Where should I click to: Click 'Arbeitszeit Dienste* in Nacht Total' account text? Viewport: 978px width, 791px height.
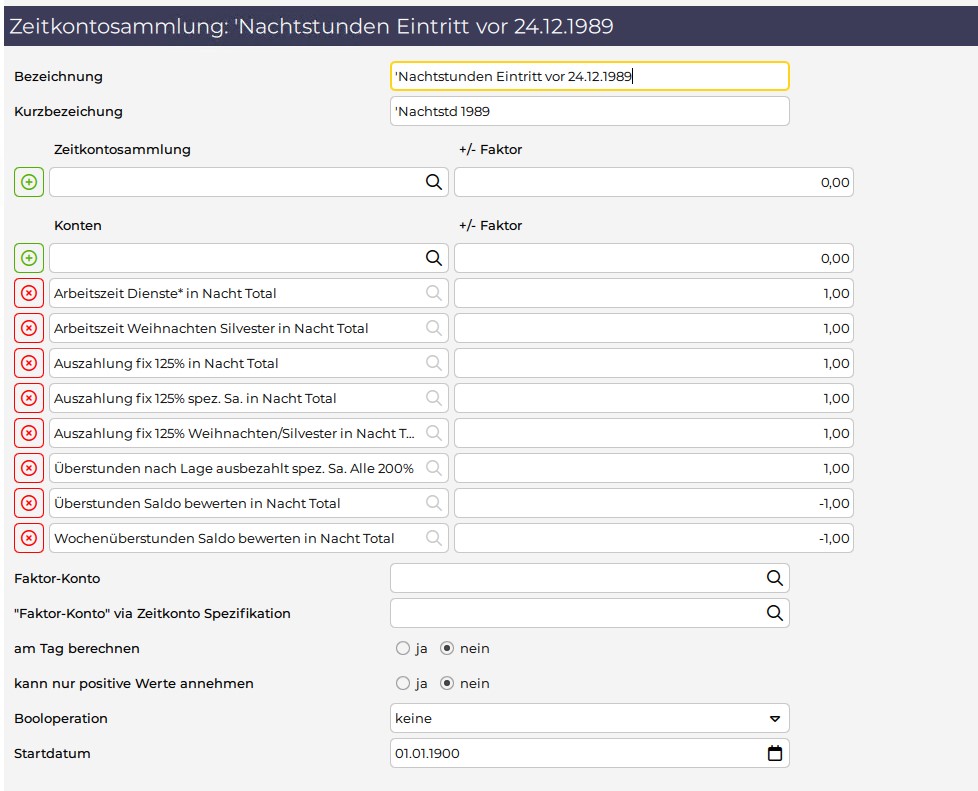coord(165,293)
